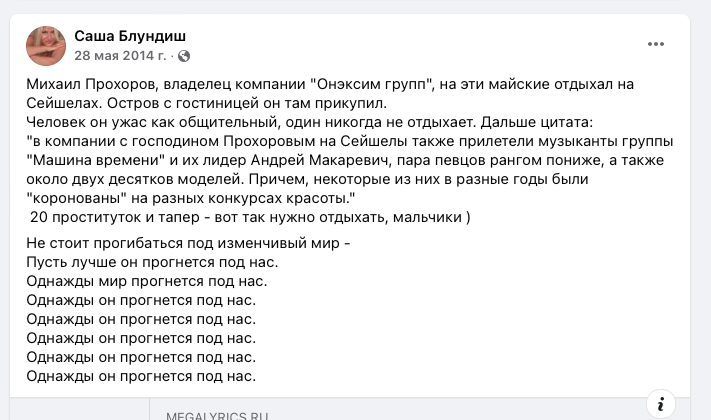Click the line "Человек он ужас как общительный"

pos(310,122)
